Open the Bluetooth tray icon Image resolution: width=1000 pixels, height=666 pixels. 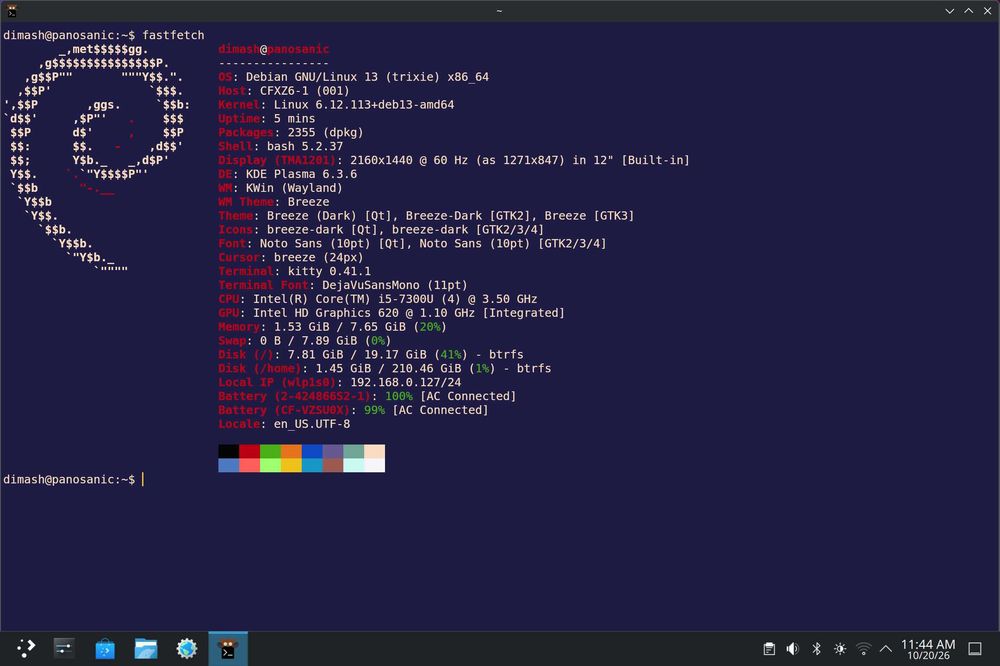pos(816,649)
